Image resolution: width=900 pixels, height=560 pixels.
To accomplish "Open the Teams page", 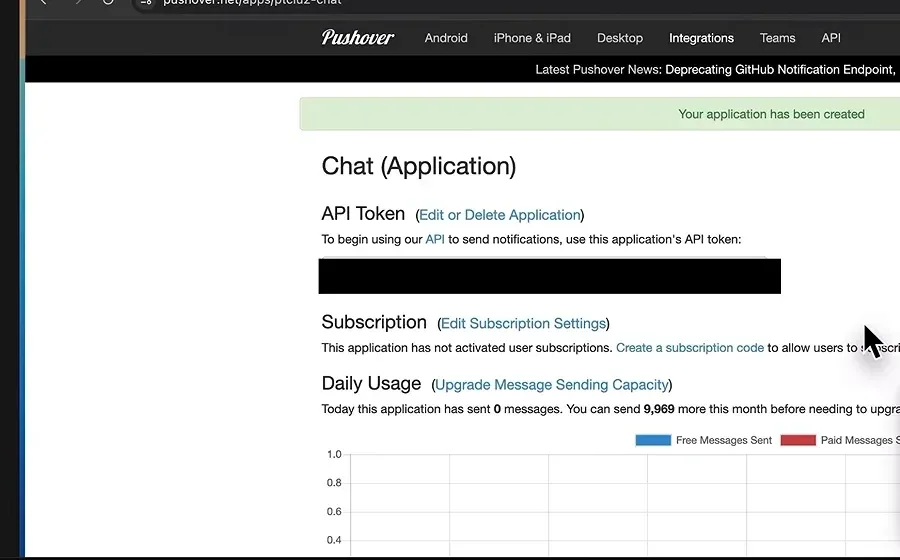I will pos(777,38).
